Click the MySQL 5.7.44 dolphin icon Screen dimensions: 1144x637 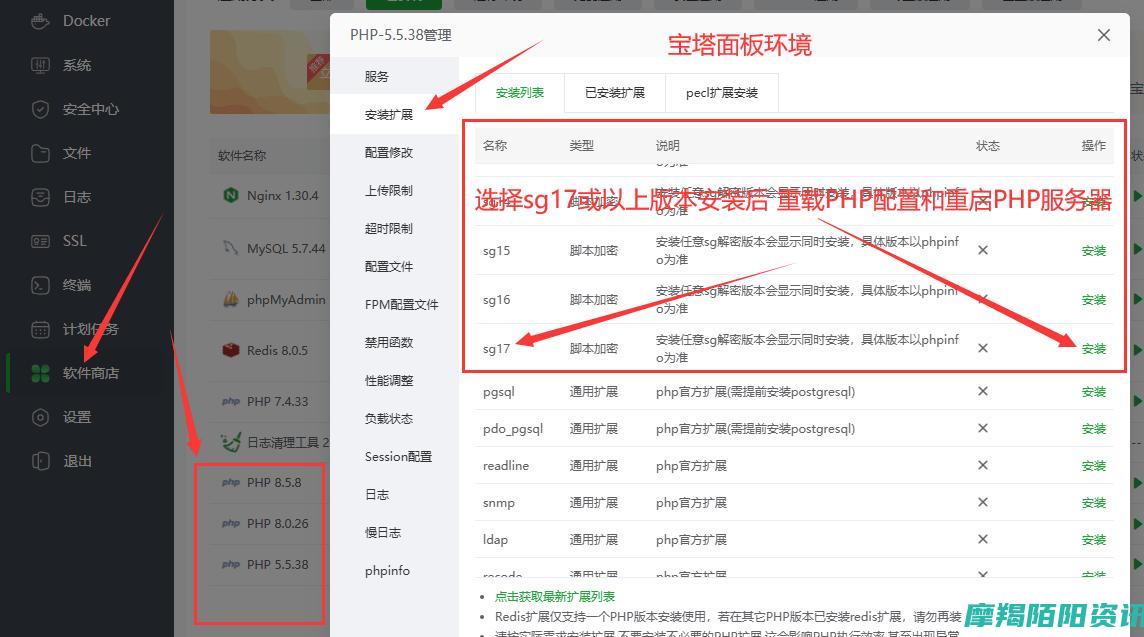tap(231, 248)
